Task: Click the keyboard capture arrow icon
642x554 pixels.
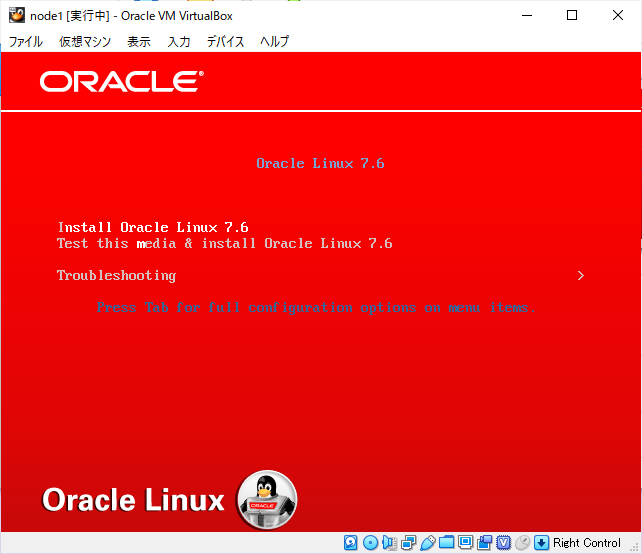Action: click(541, 543)
